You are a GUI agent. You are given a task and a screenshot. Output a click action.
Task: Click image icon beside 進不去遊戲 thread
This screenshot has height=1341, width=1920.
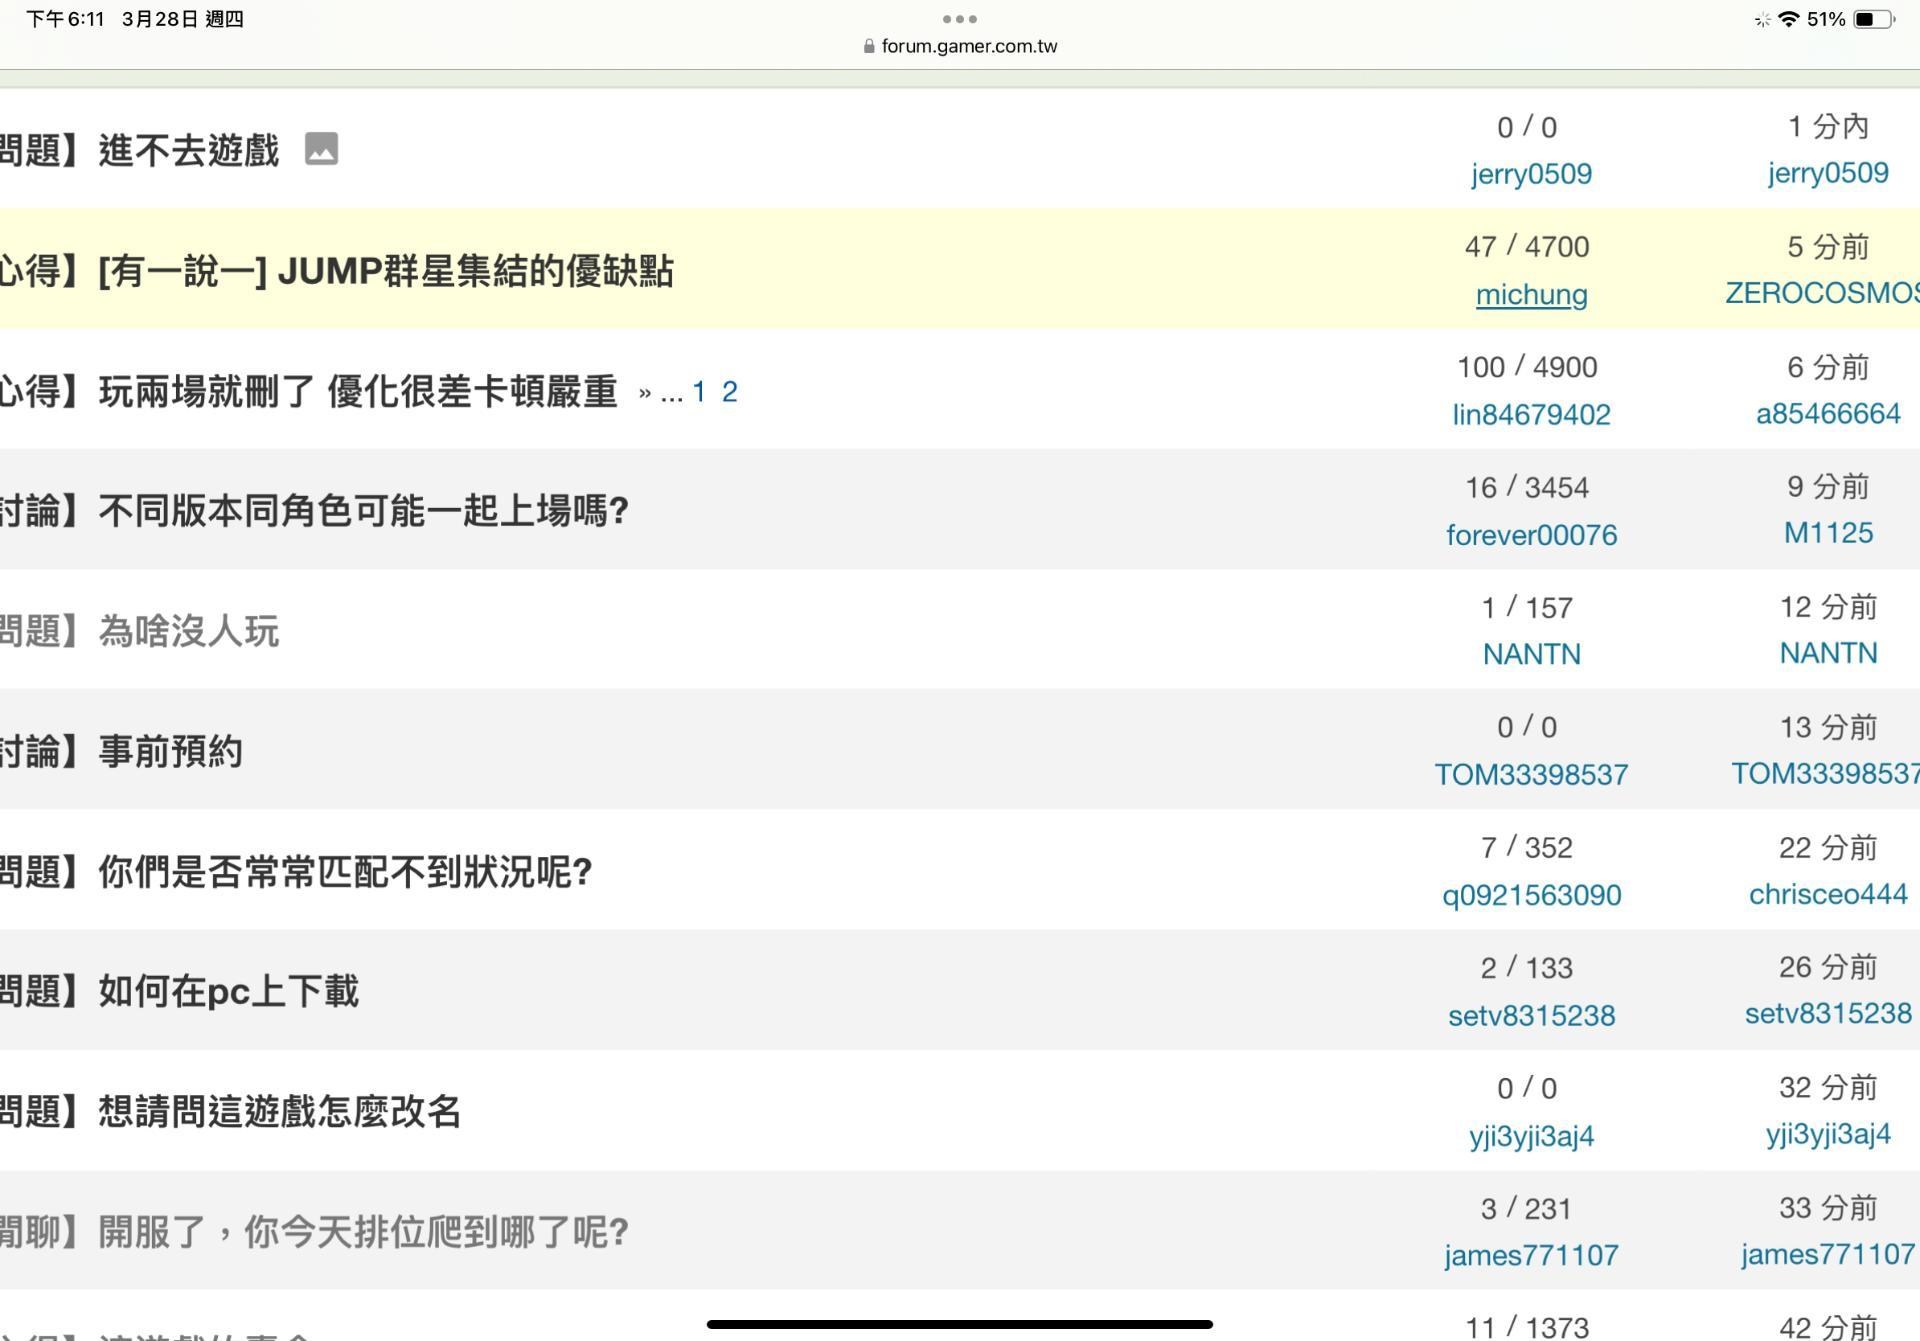(321, 149)
